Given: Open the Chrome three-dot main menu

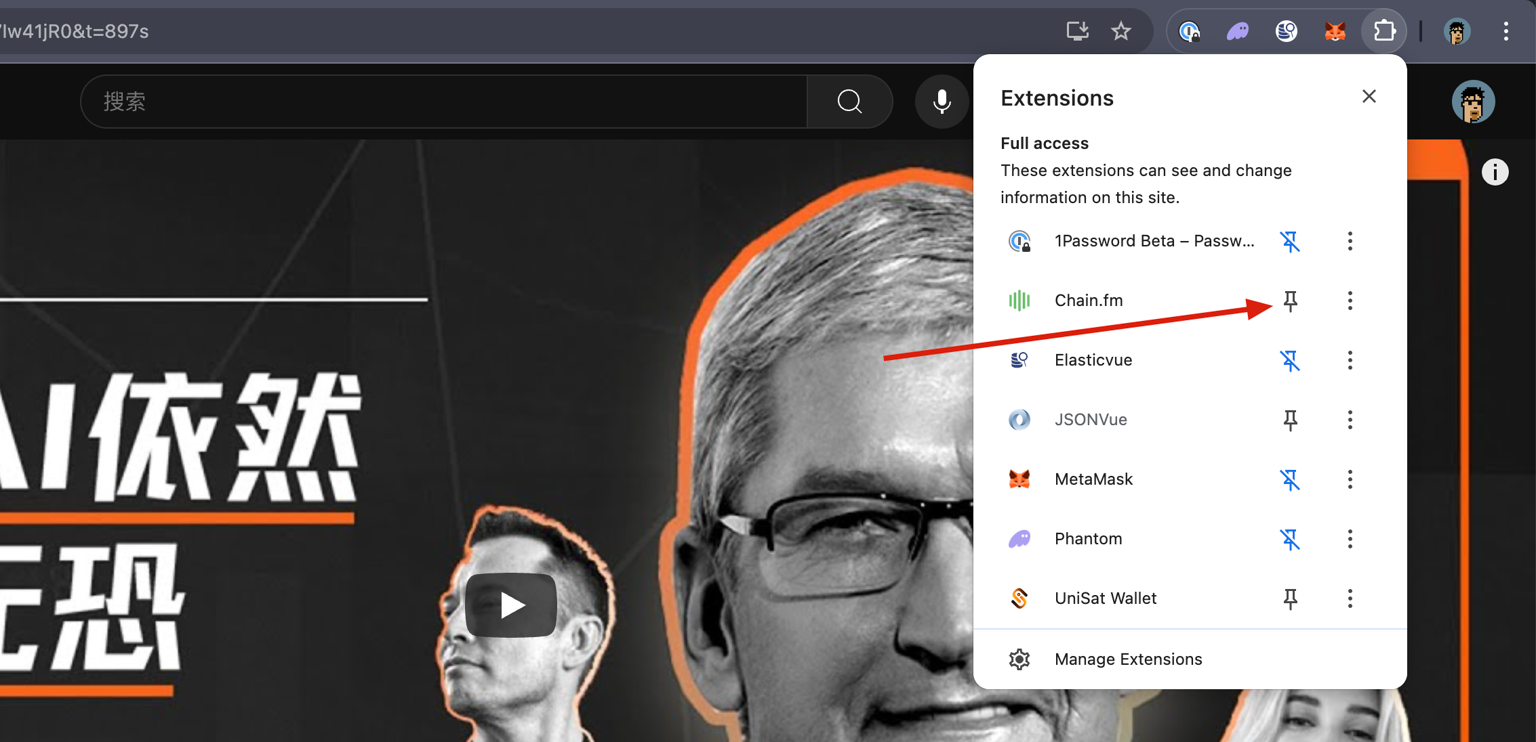Looking at the screenshot, I should (x=1505, y=32).
